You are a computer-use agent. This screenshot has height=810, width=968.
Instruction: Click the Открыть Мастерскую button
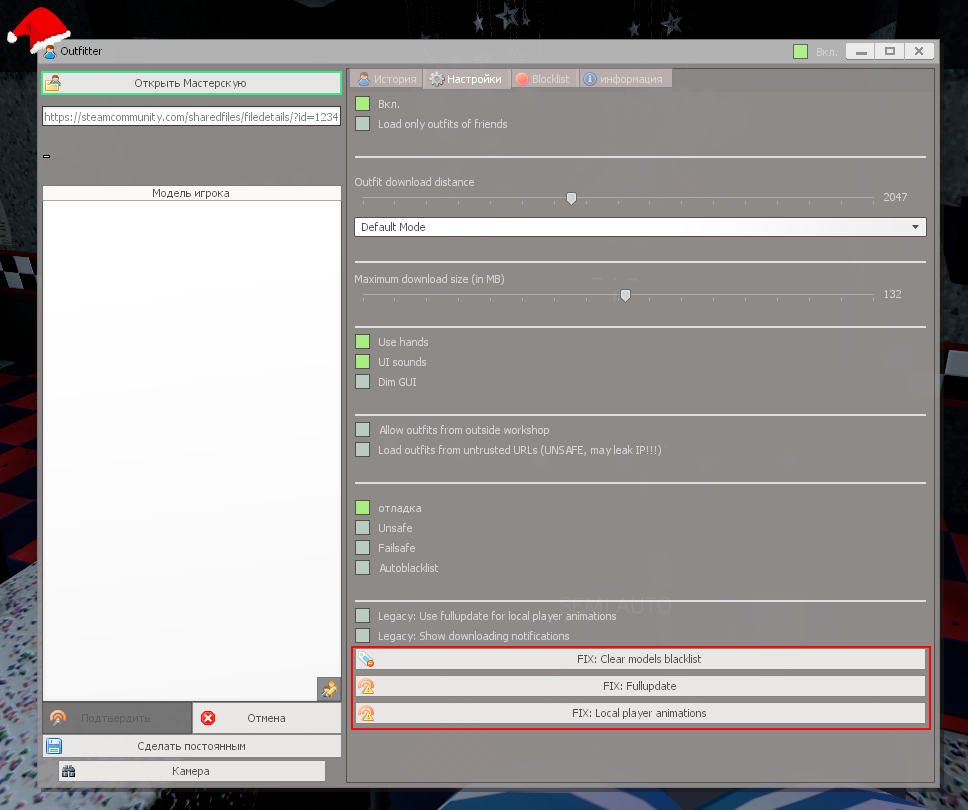click(191, 83)
